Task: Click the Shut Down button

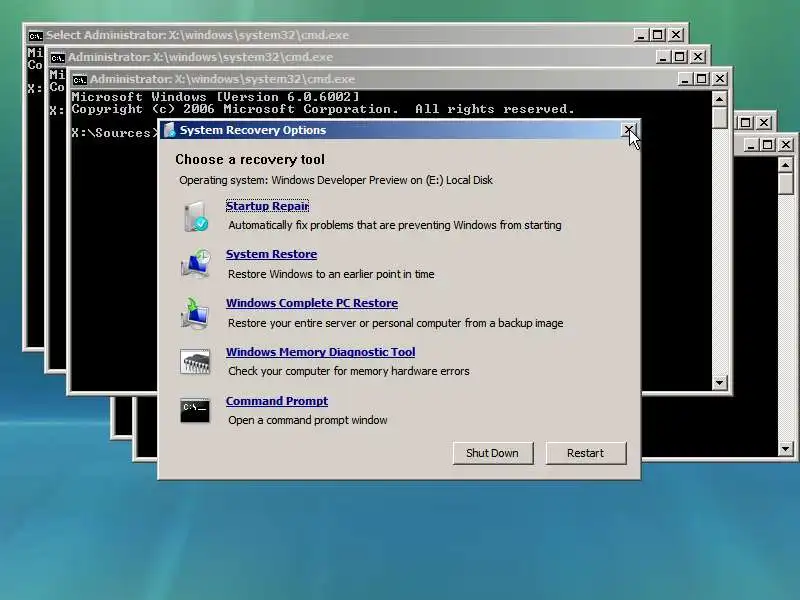Action: (x=493, y=453)
